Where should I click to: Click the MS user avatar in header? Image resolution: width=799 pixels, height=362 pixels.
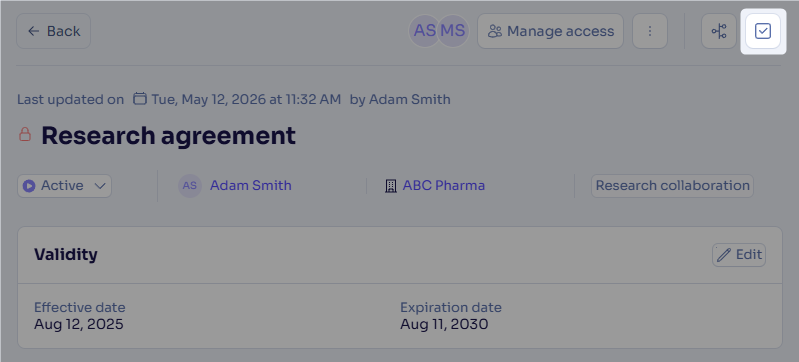pyautogui.click(x=453, y=31)
